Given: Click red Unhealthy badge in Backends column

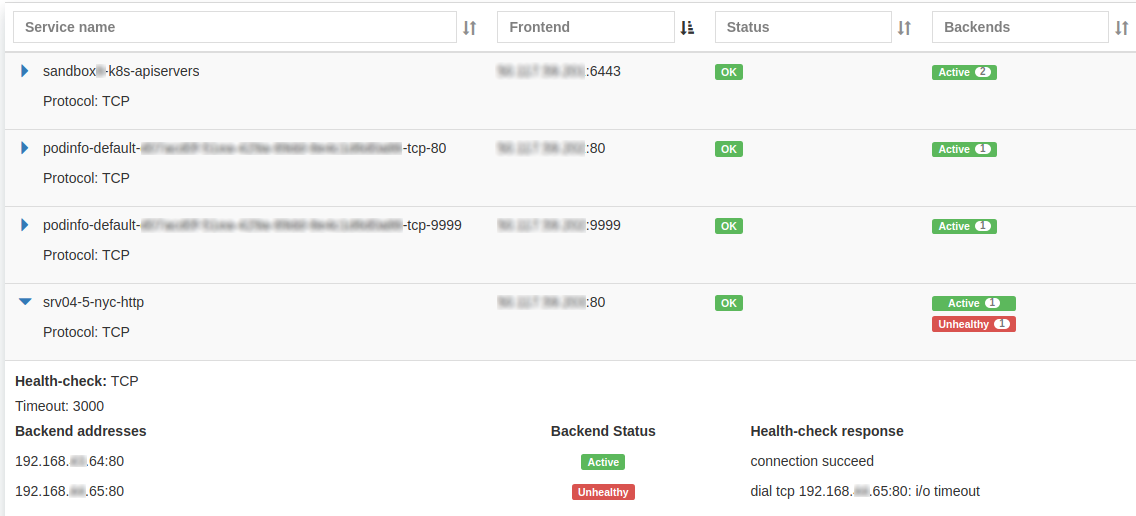Looking at the screenshot, I should [973, 324].
